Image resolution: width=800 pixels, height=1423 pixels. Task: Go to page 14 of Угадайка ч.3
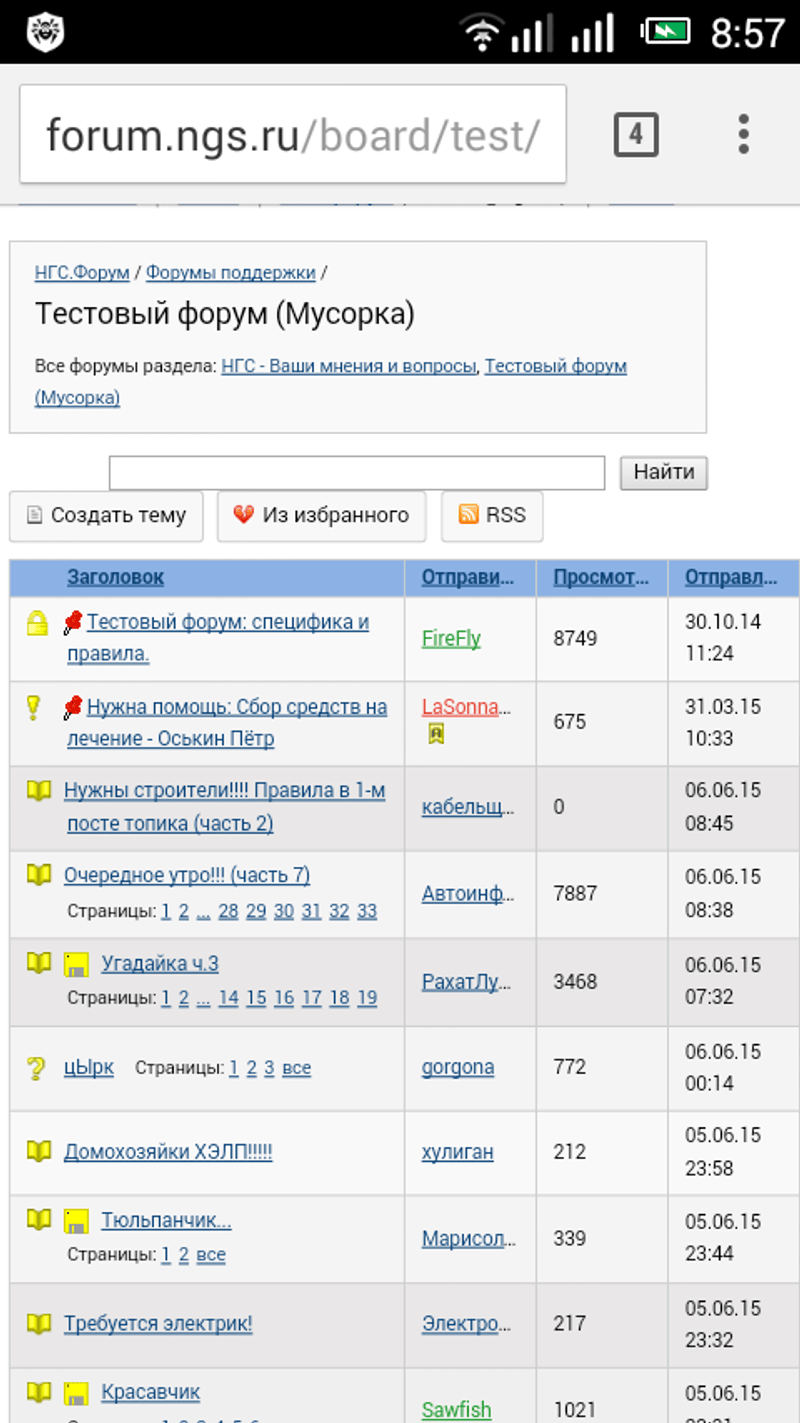click(x=229, y=998)
